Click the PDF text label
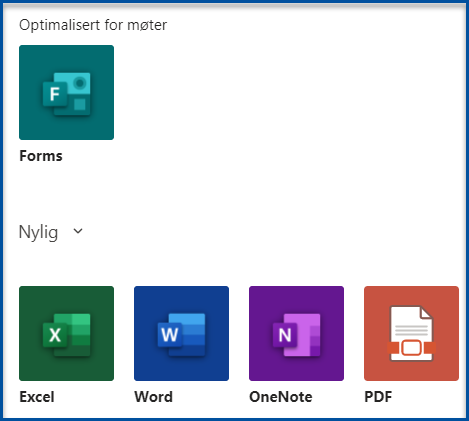The height and width of the screenshot is (421, 469). [378, 397]
